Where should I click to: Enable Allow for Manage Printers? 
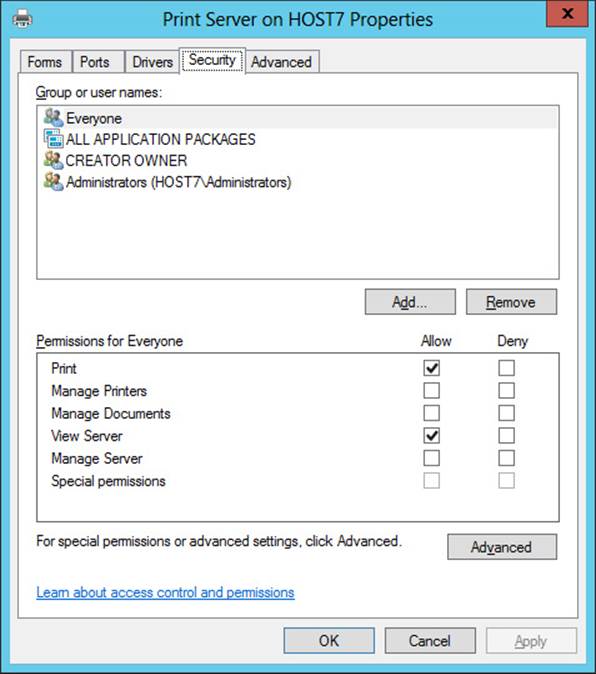click(x=431, y=391)
